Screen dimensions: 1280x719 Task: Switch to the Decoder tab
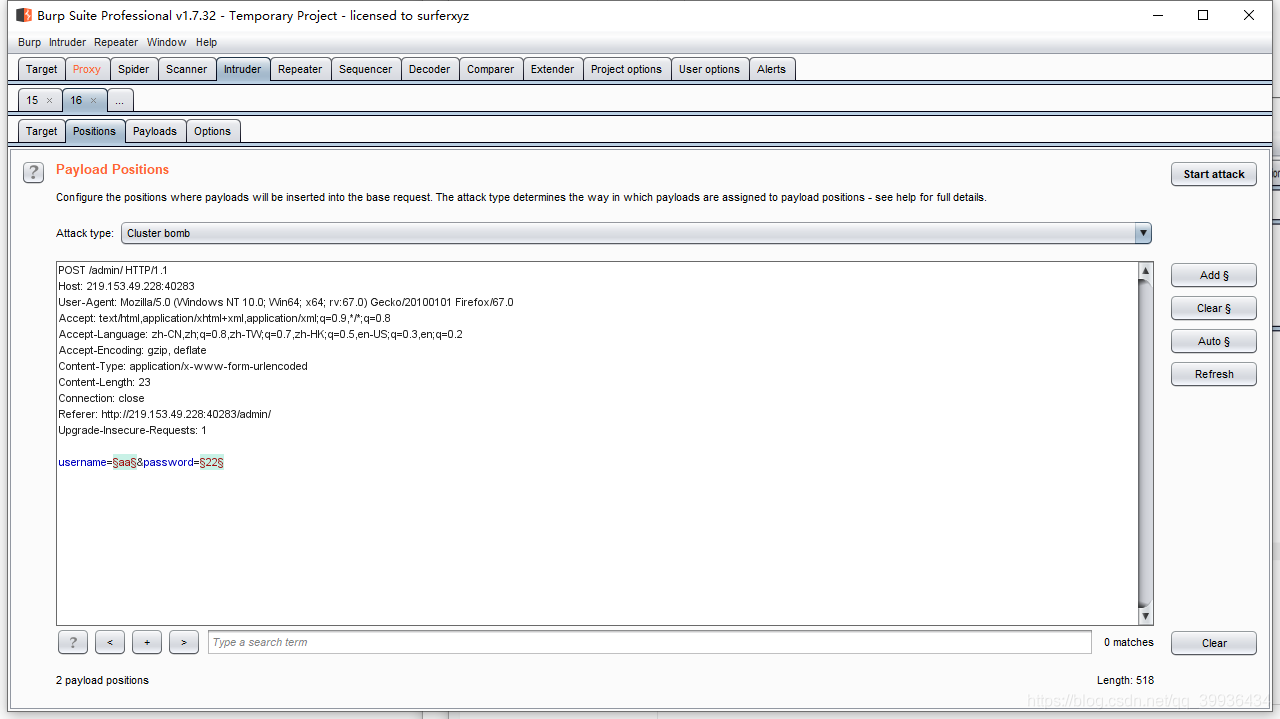click(x=430, y=69)
